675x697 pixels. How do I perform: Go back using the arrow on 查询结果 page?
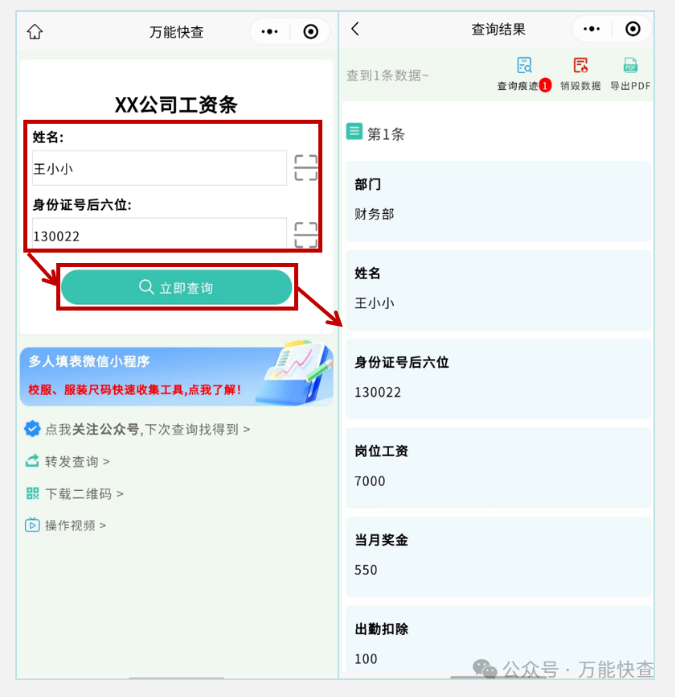pos(355,29)
